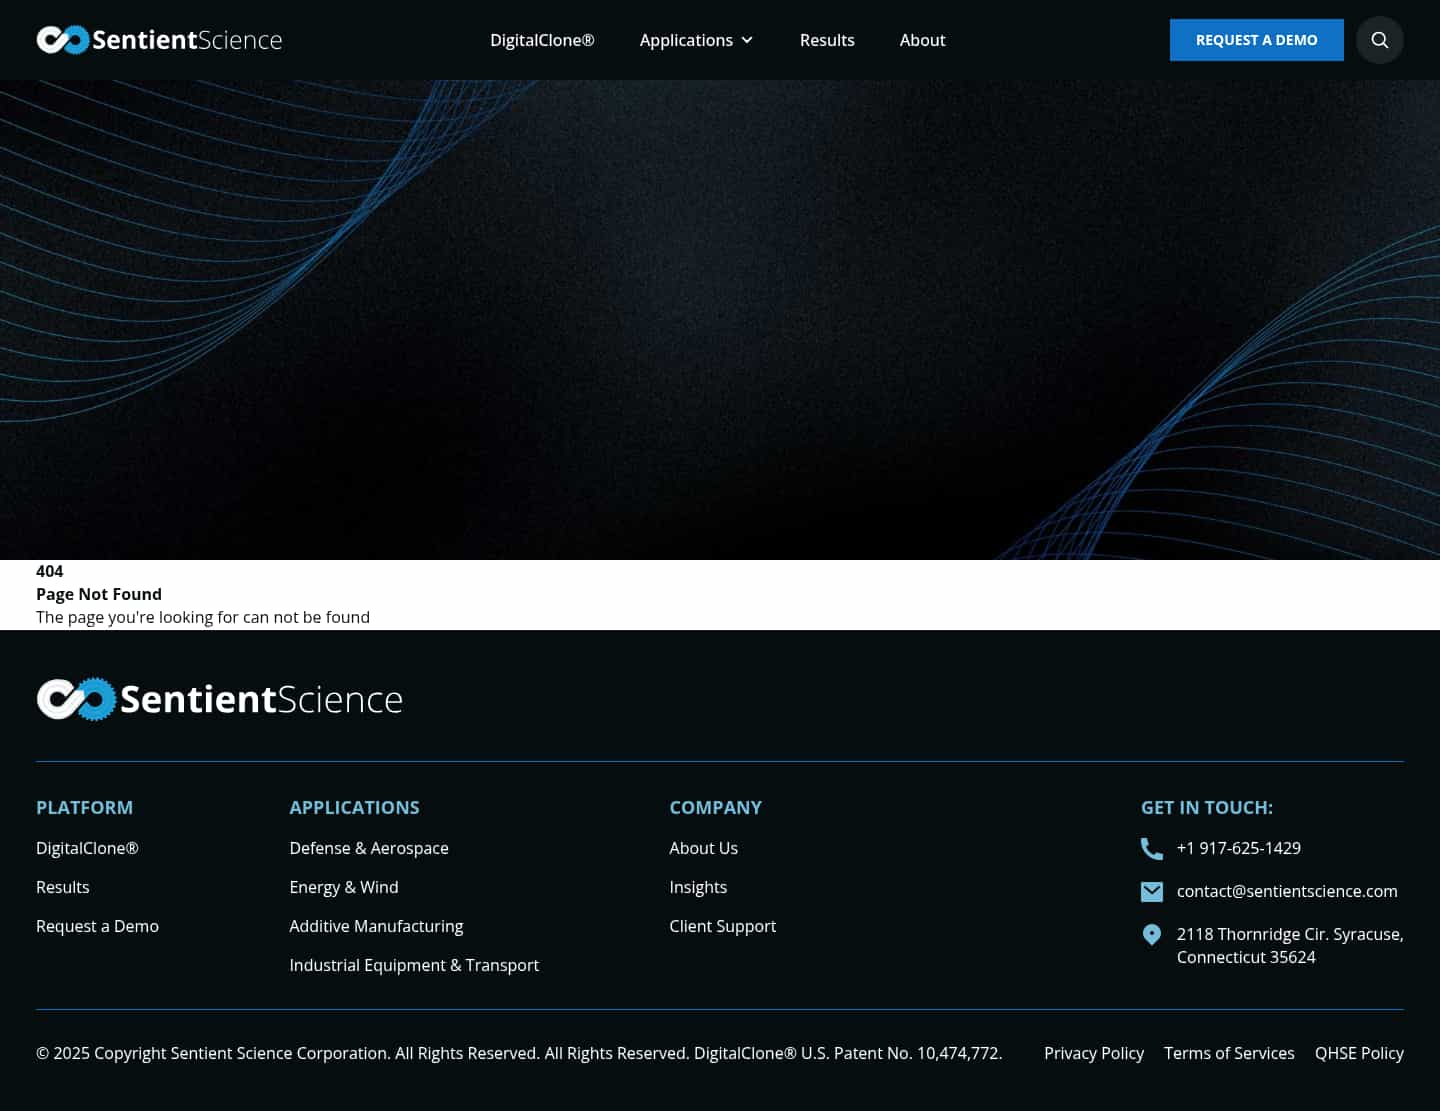Open the Applications menu to see options

(687, 40)
